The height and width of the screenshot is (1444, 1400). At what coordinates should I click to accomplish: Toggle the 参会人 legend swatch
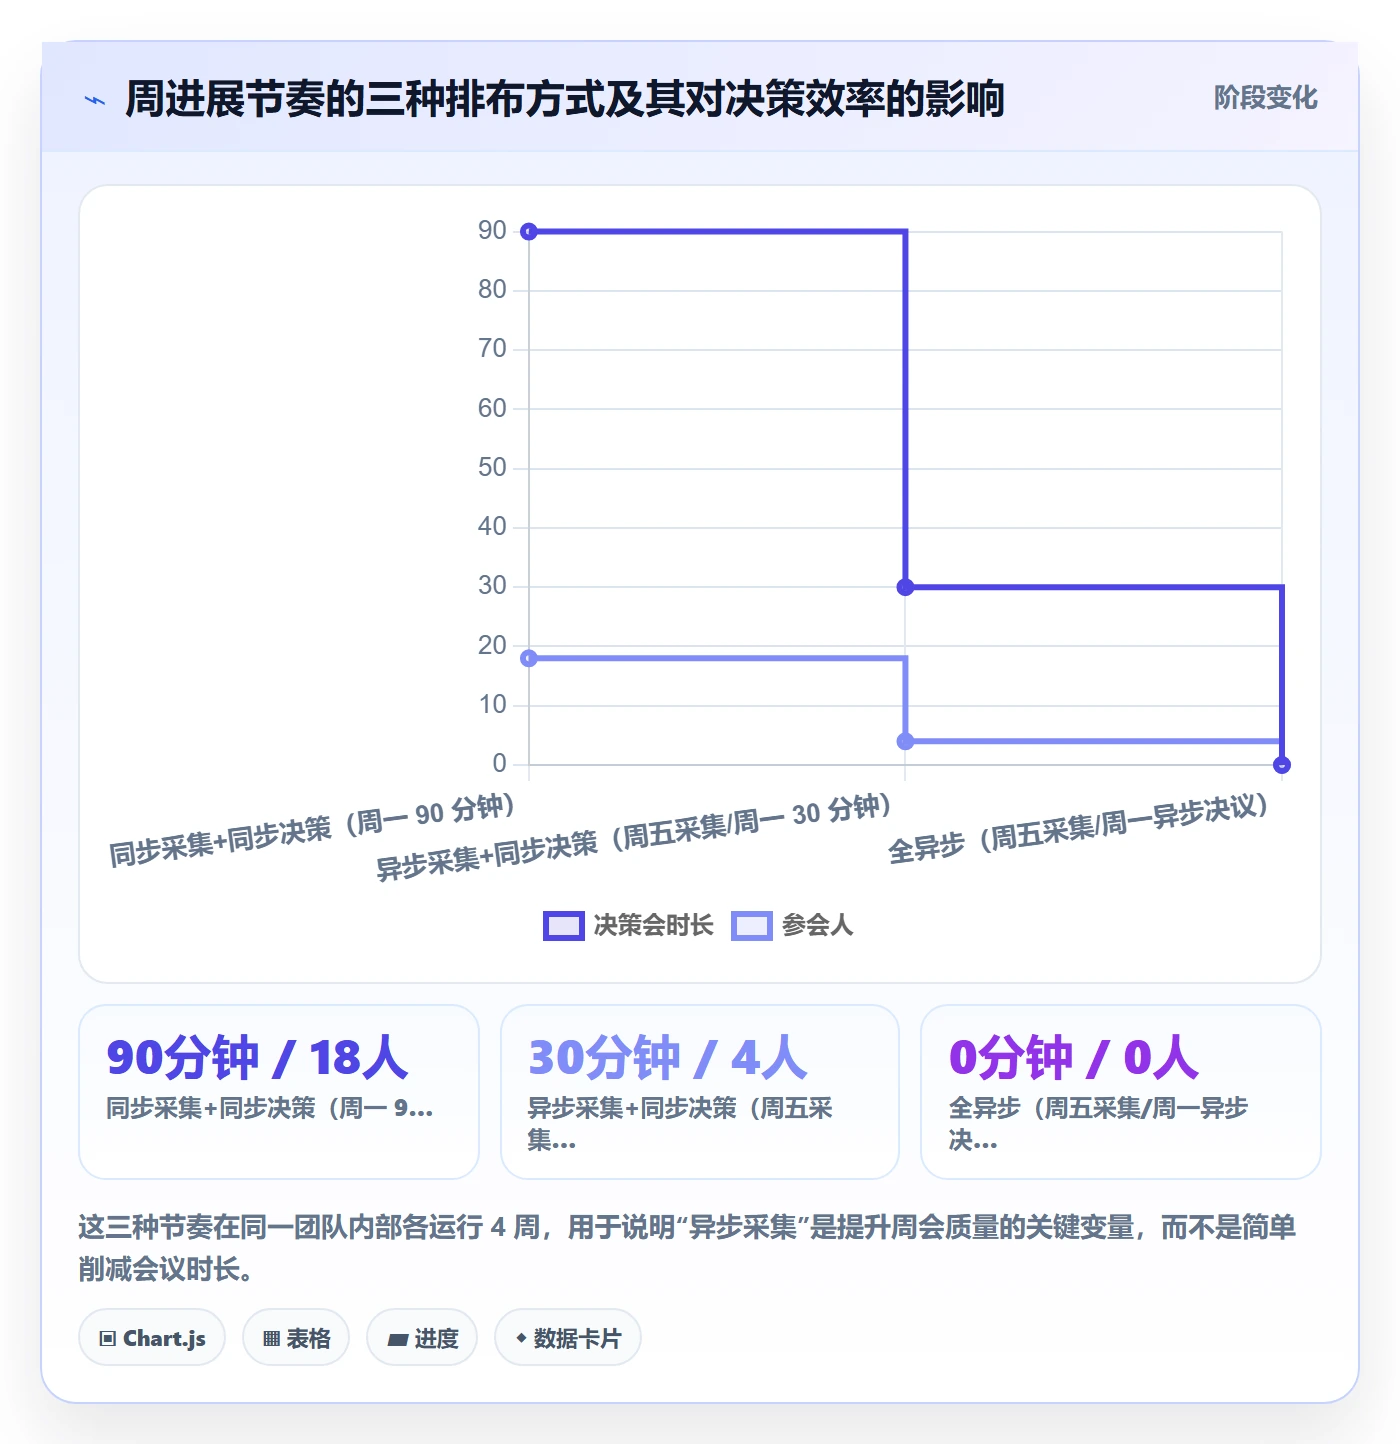coord(752,926)
